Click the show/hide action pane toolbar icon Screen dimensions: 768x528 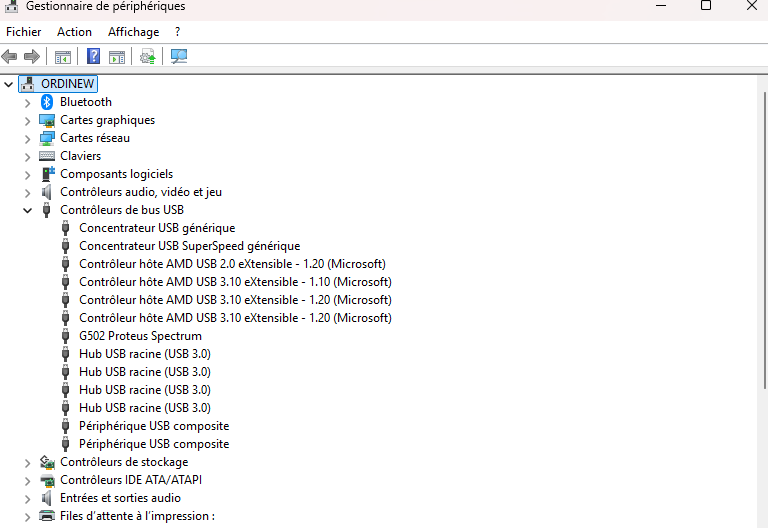pyautogui.click(x=117, y=57)
